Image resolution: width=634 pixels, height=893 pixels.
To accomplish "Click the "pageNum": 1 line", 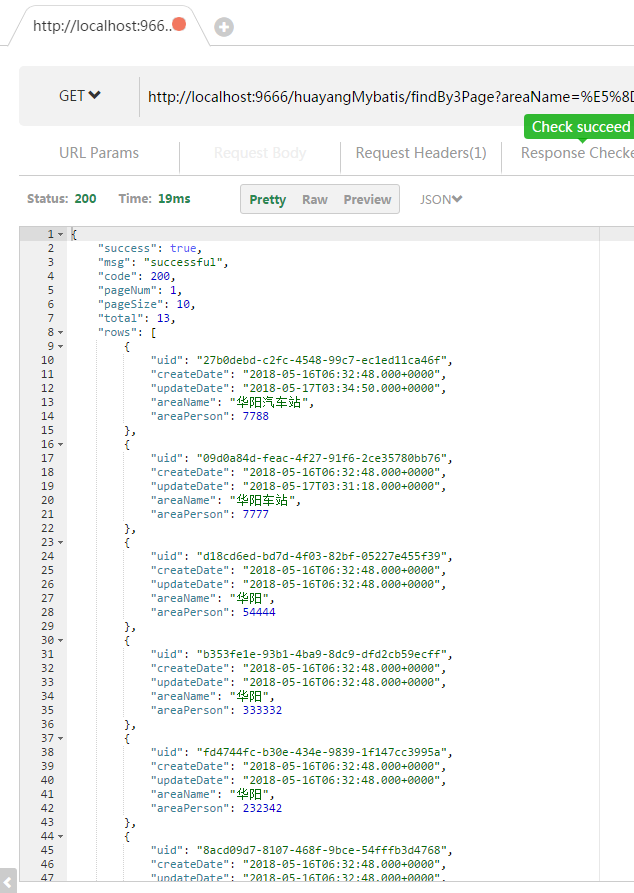I will tap(140, 290).
